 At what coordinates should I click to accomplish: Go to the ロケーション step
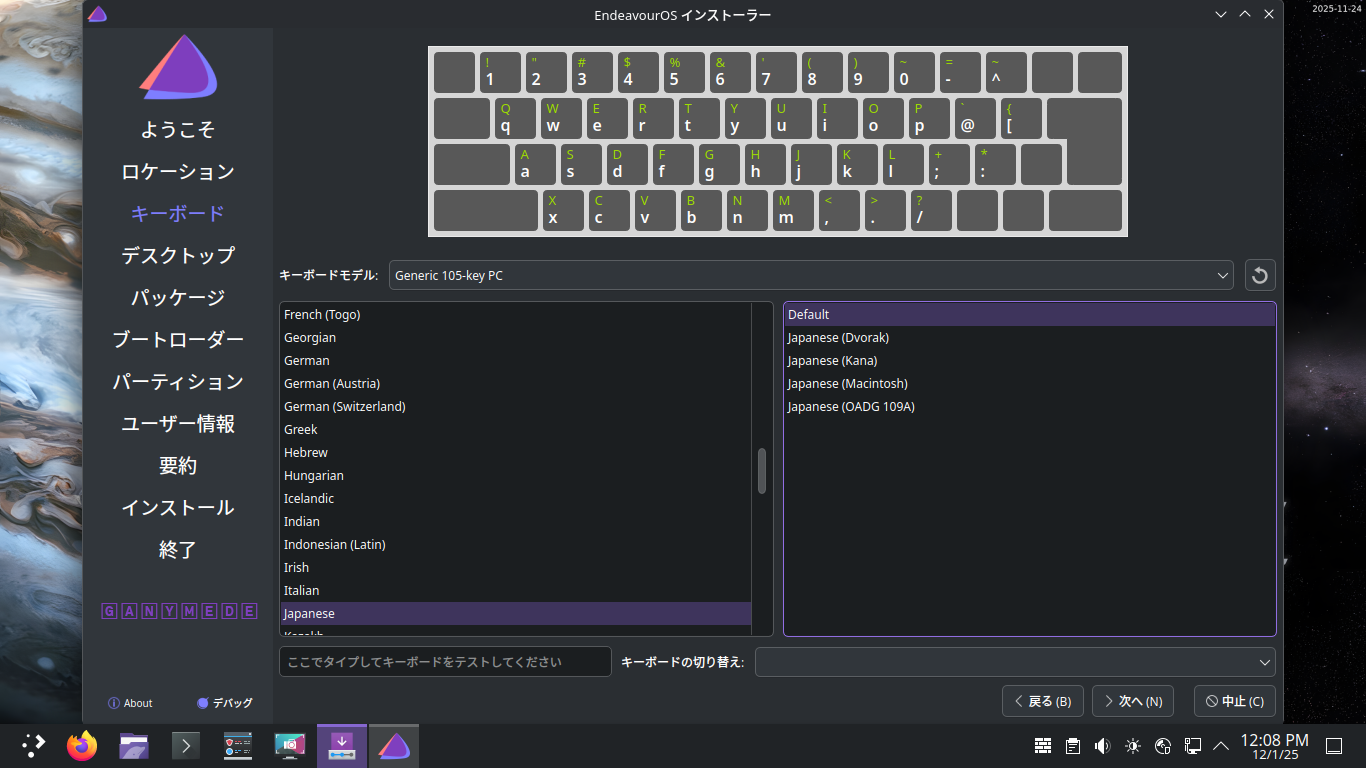[x=178, y=172]
